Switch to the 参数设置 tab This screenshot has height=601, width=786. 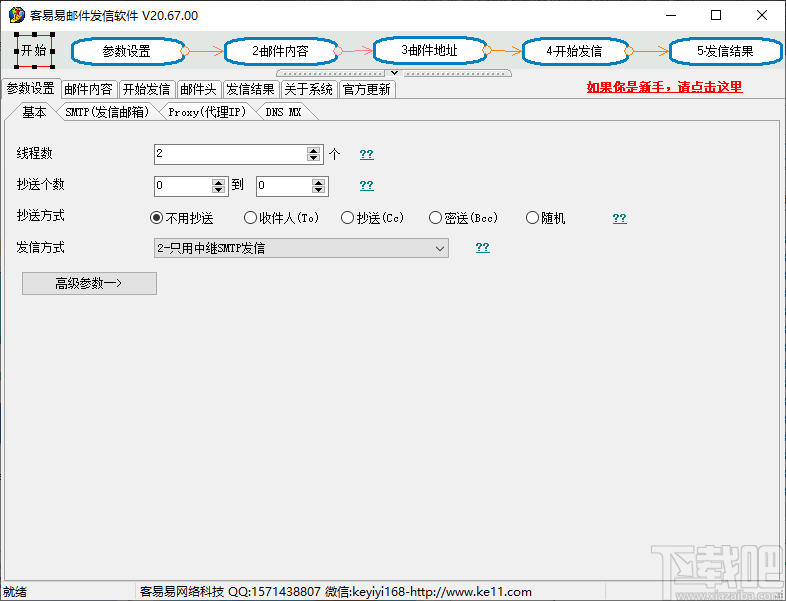(x=31, y=89)
